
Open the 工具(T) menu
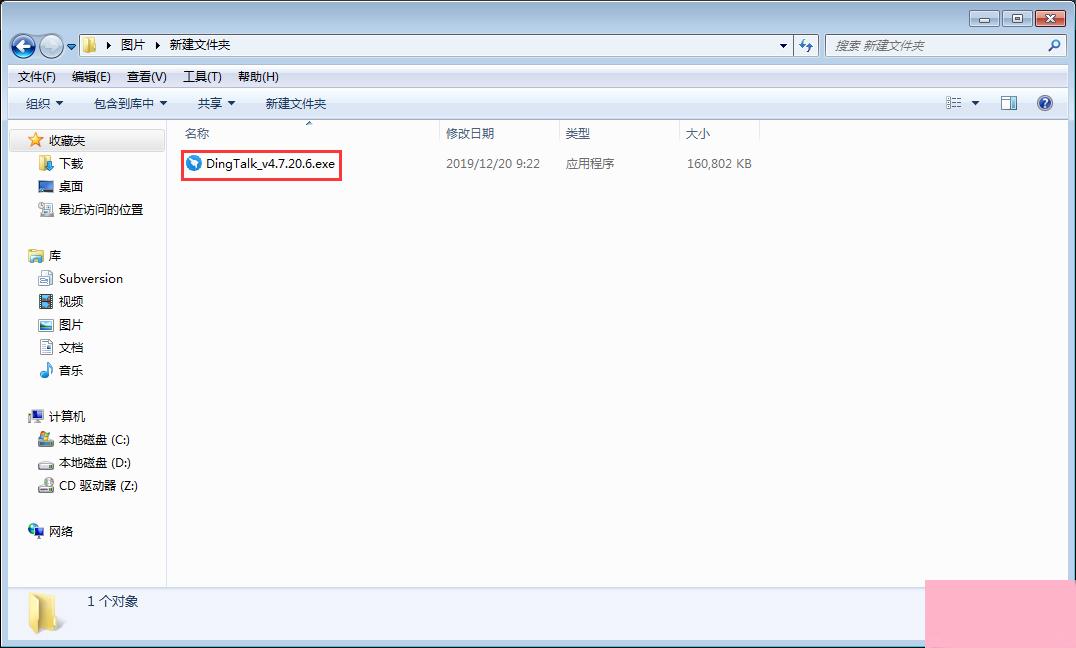pyautogui.click(x=202, y=77)
